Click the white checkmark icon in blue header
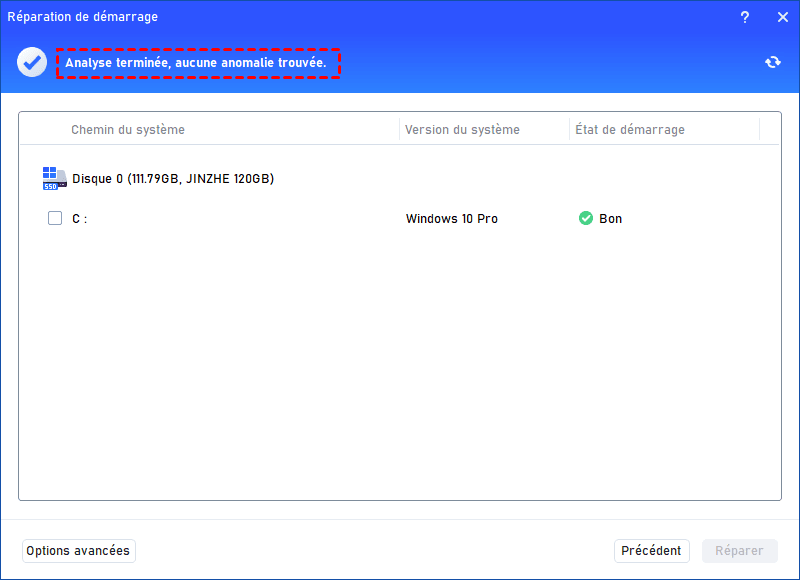The height and width of the screenshot is (580, 800). (x=31, y=62)
